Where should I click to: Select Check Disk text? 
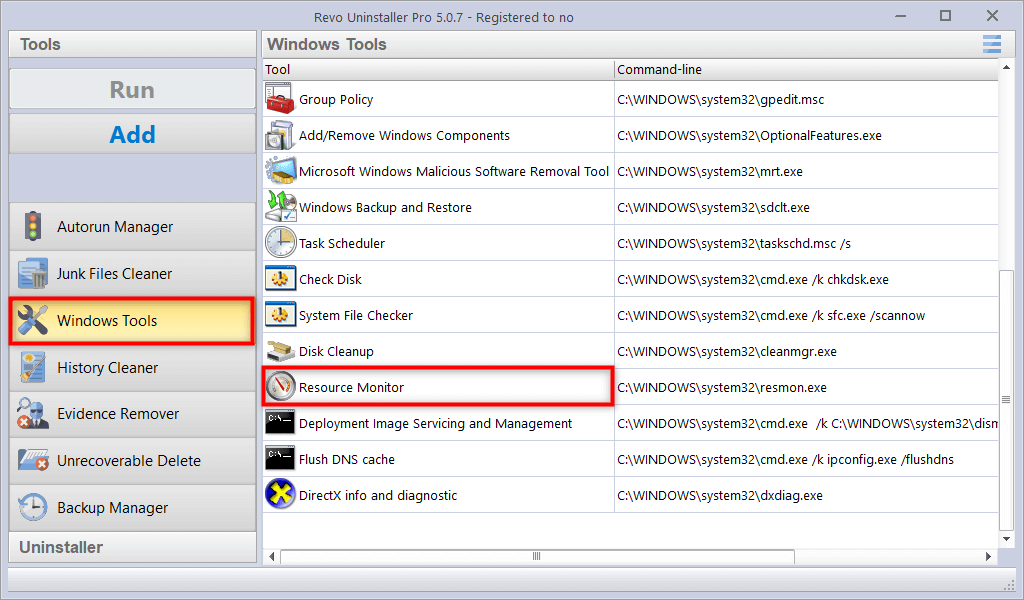(x=330, y=279)
